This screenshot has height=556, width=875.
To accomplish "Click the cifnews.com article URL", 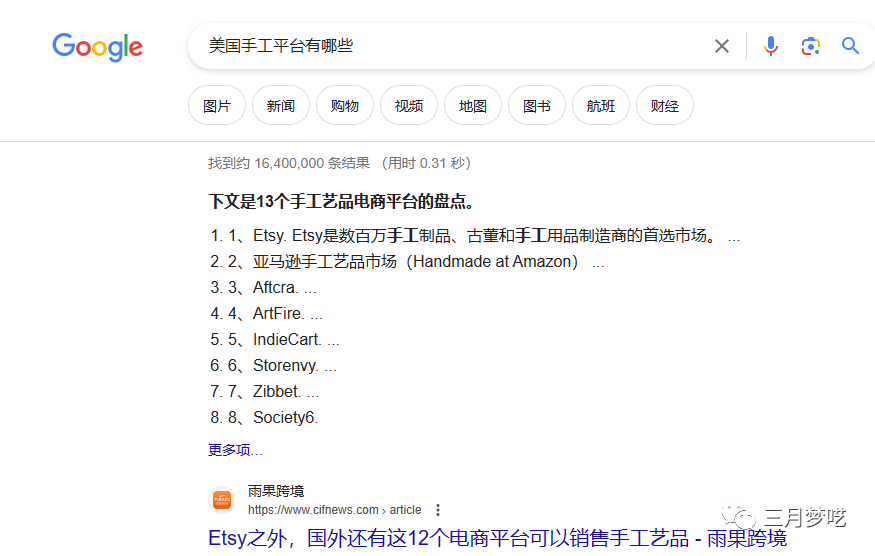I will click(x=334, y=510).
